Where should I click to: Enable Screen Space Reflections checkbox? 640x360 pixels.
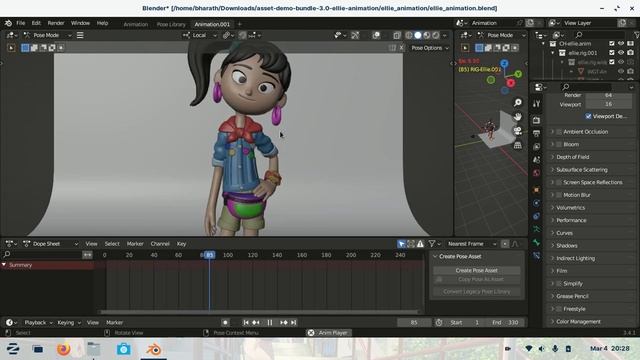coord(559,182)
